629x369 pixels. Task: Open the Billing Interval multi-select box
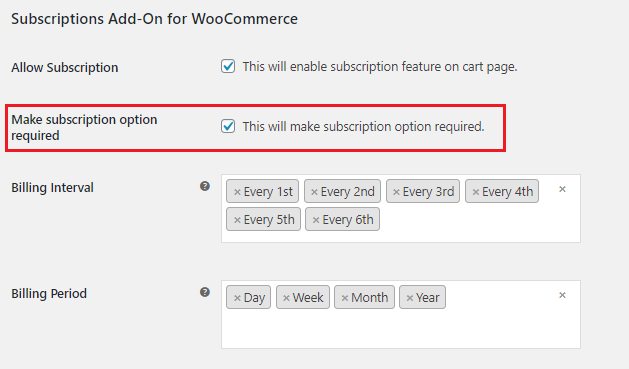click(x=401, y=209)
